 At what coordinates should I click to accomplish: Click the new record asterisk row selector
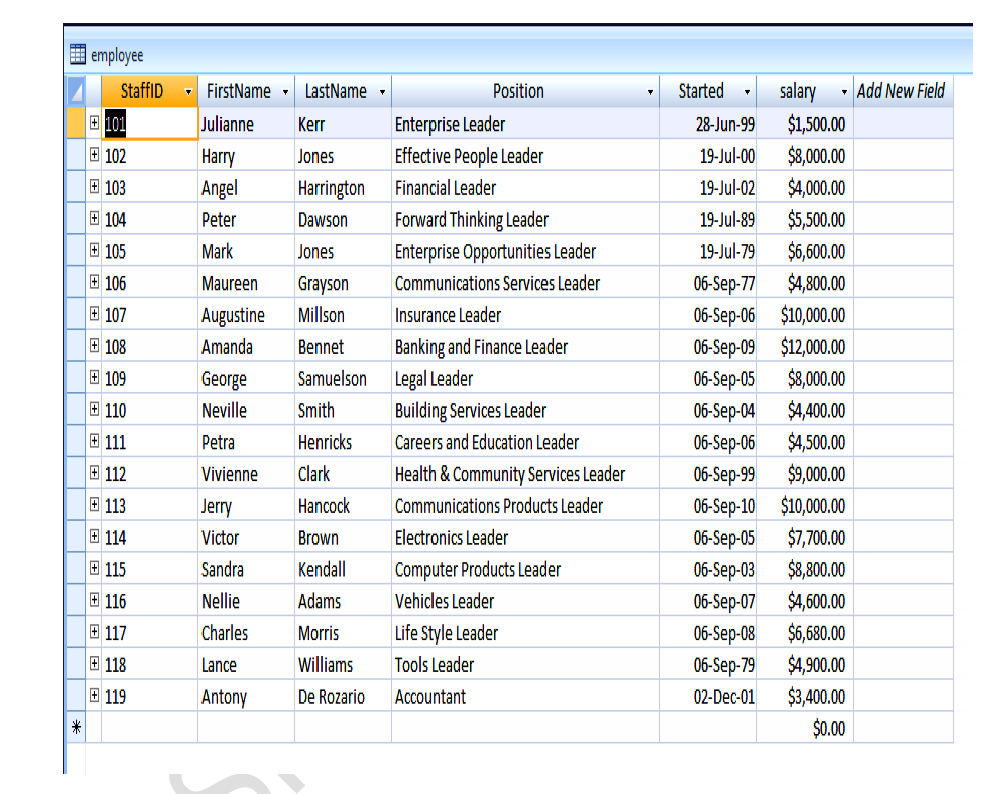pyautogui.click(x=76, y=728)
